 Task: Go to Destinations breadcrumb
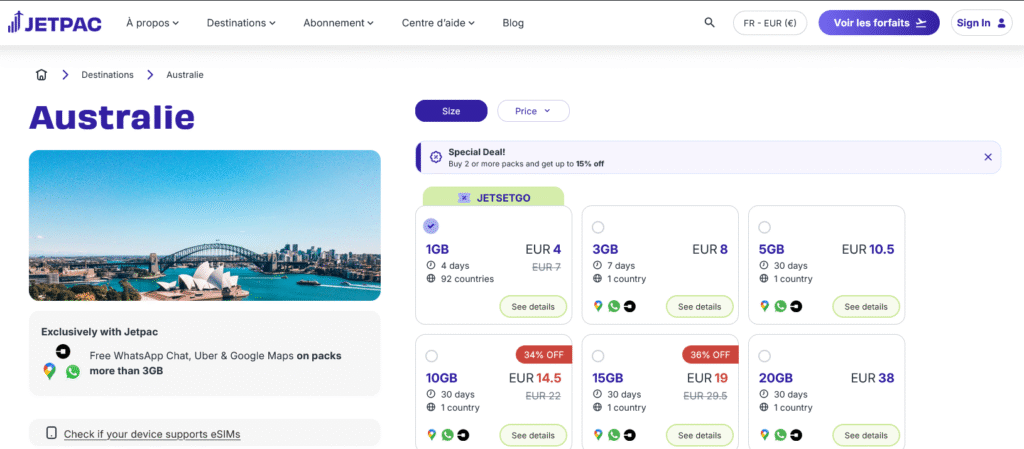point(107,75)
